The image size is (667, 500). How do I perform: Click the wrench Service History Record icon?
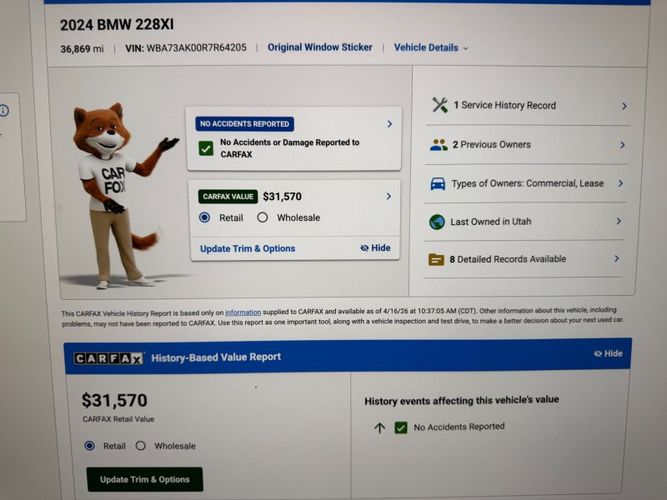point(439,105)
